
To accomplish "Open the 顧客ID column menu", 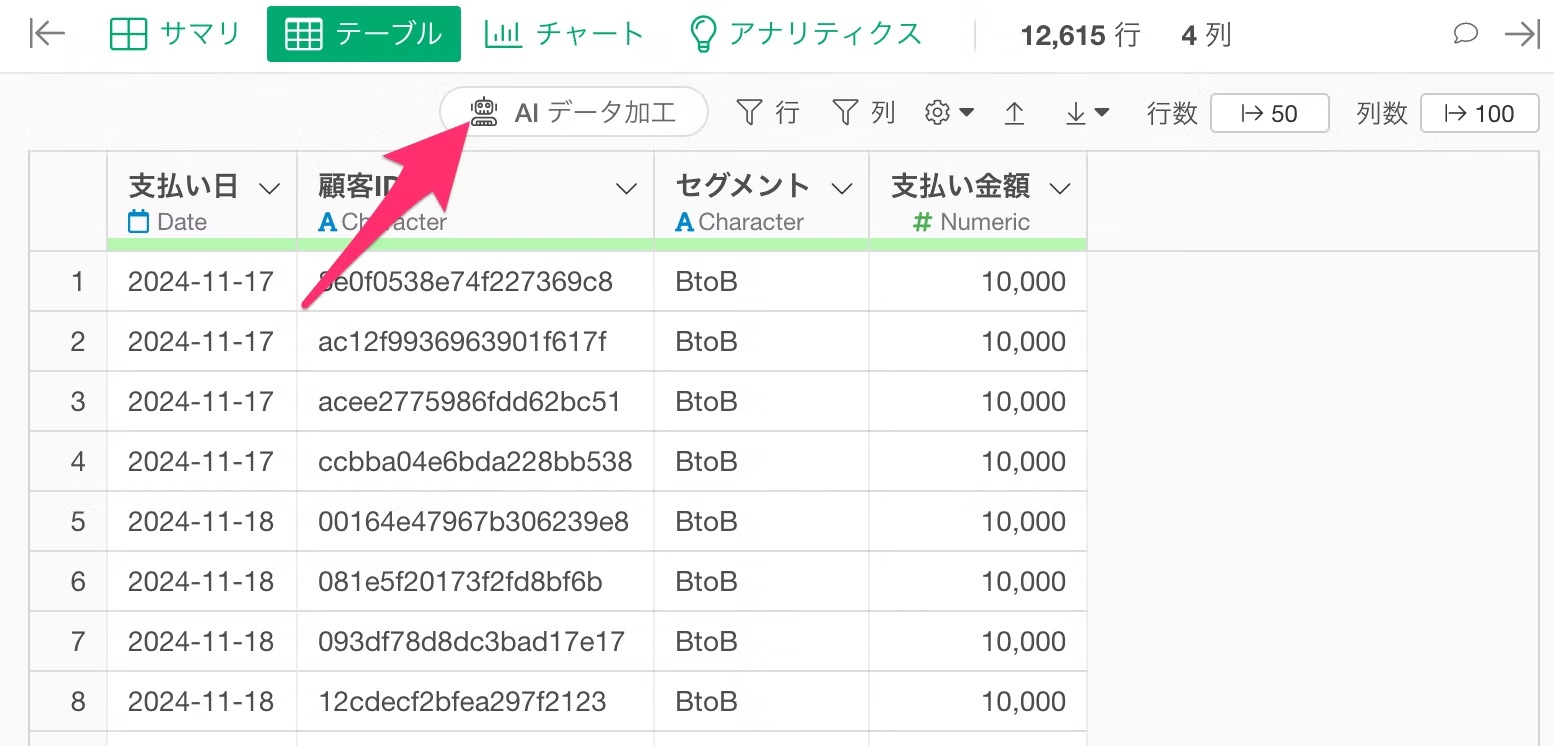I will coord(626,188).
